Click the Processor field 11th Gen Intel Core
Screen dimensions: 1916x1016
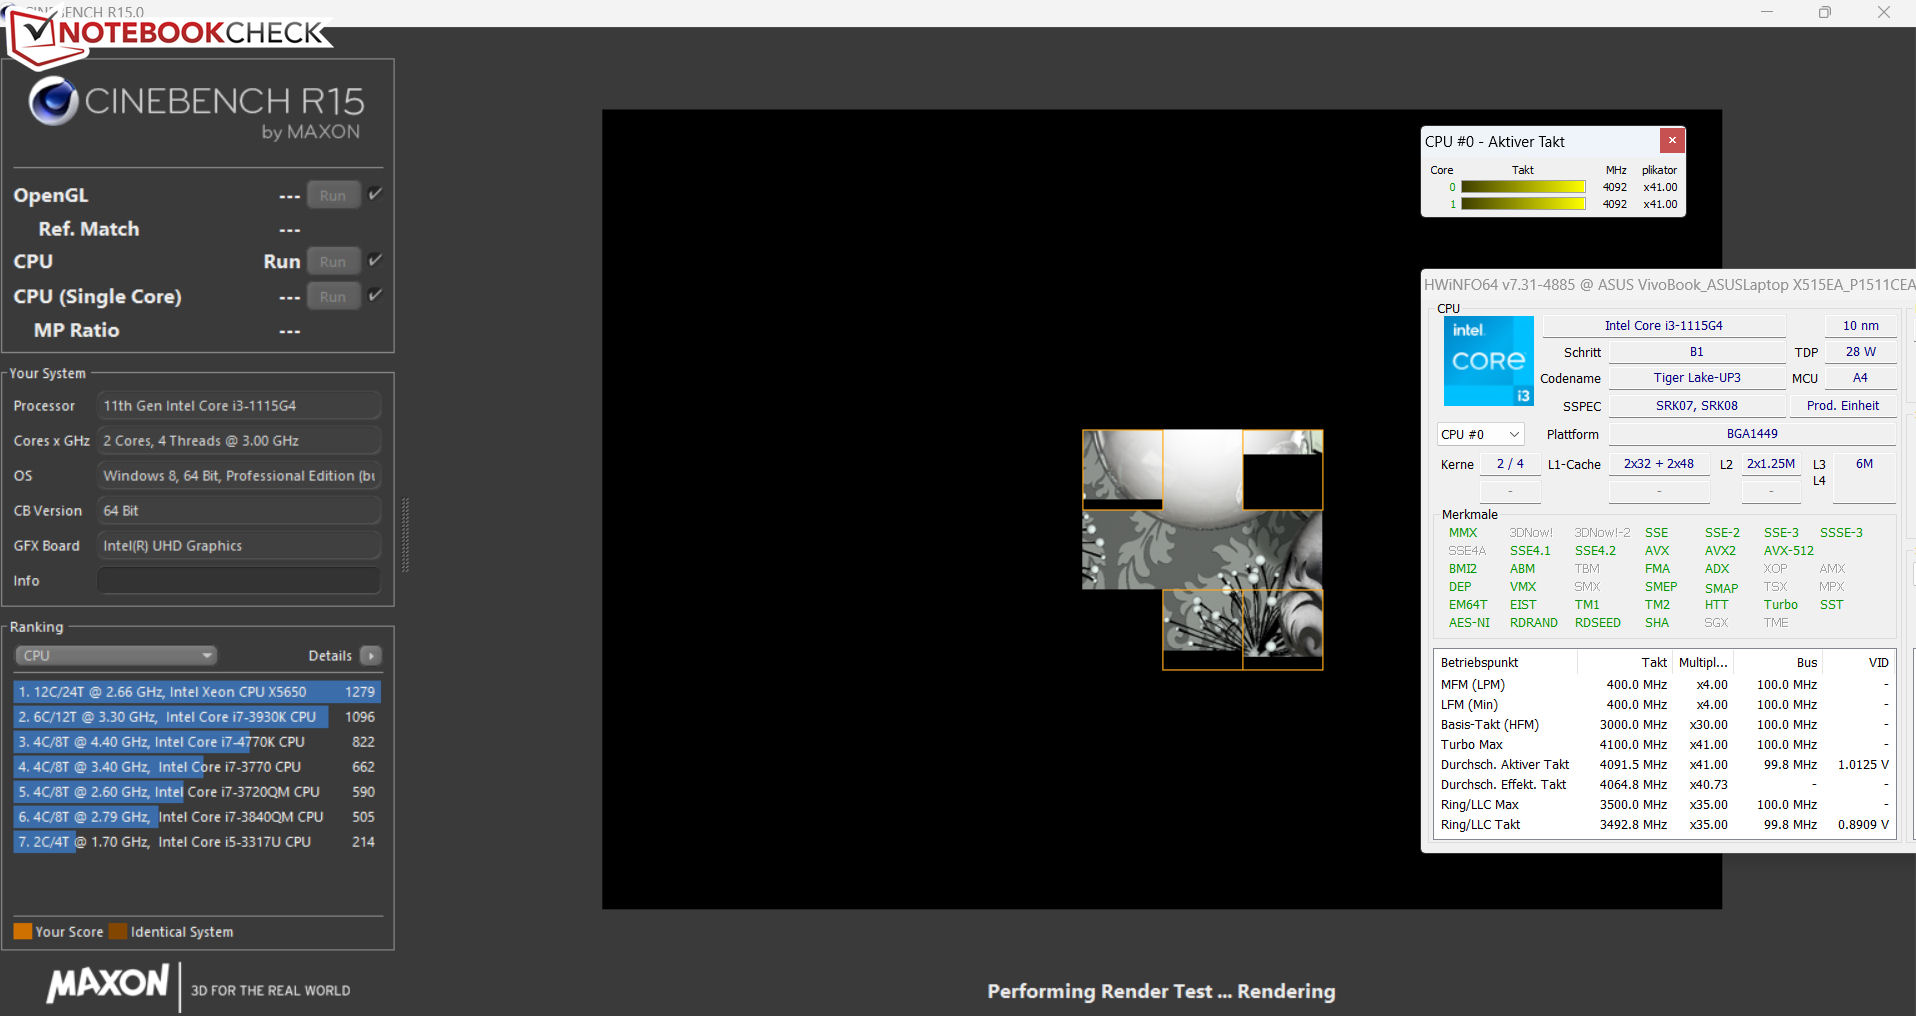point(239,406)
